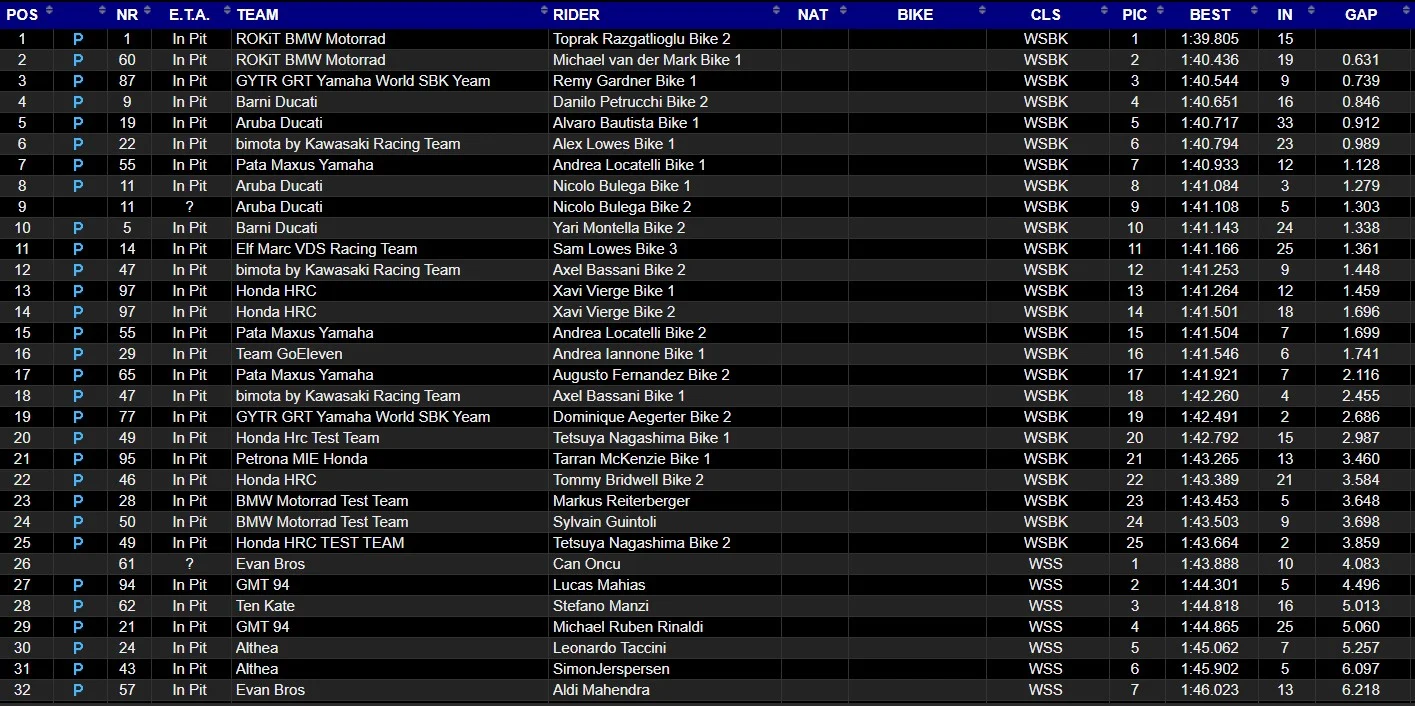The height and width of the screenshot is (706, 1415).
Task: Click team 'Ten Kate'
Action: 265,606
